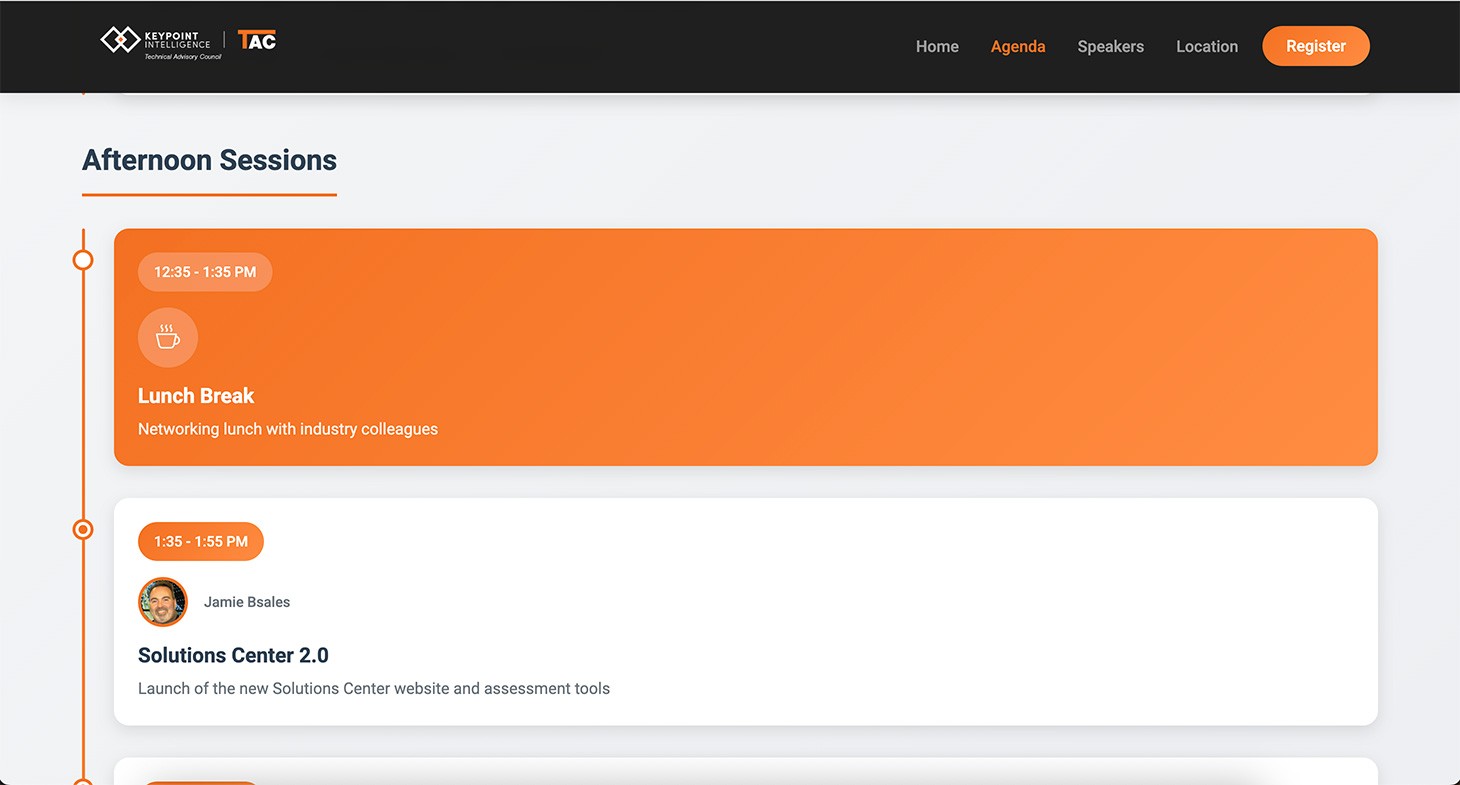
Task: Go to the Agenda nav item
Action: tap(1018, 46)
